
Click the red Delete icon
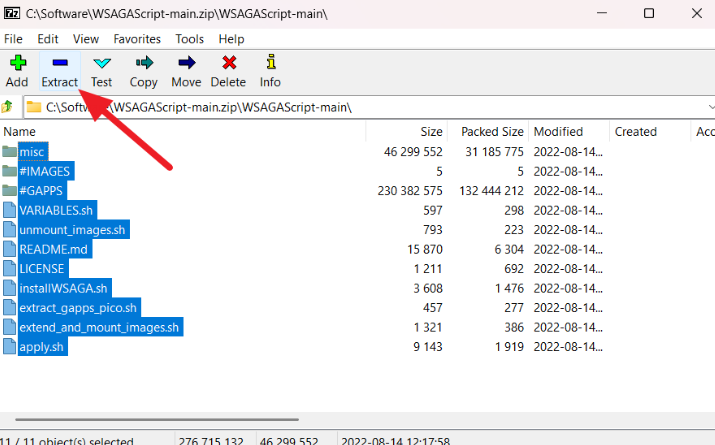229,62
